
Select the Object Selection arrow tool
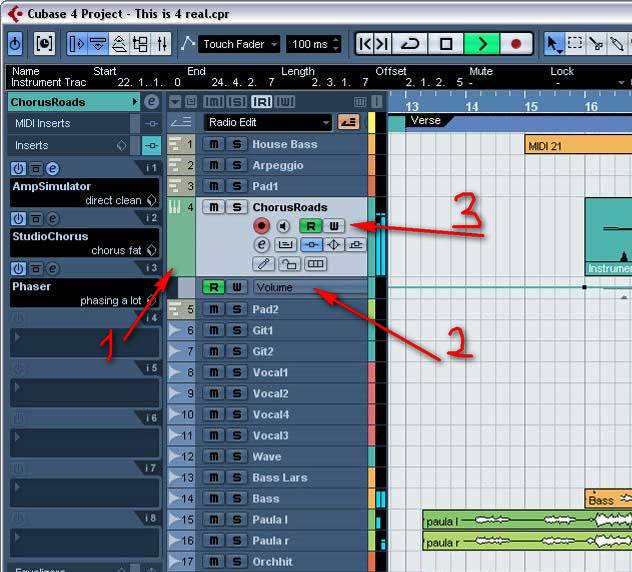point(554,44)
